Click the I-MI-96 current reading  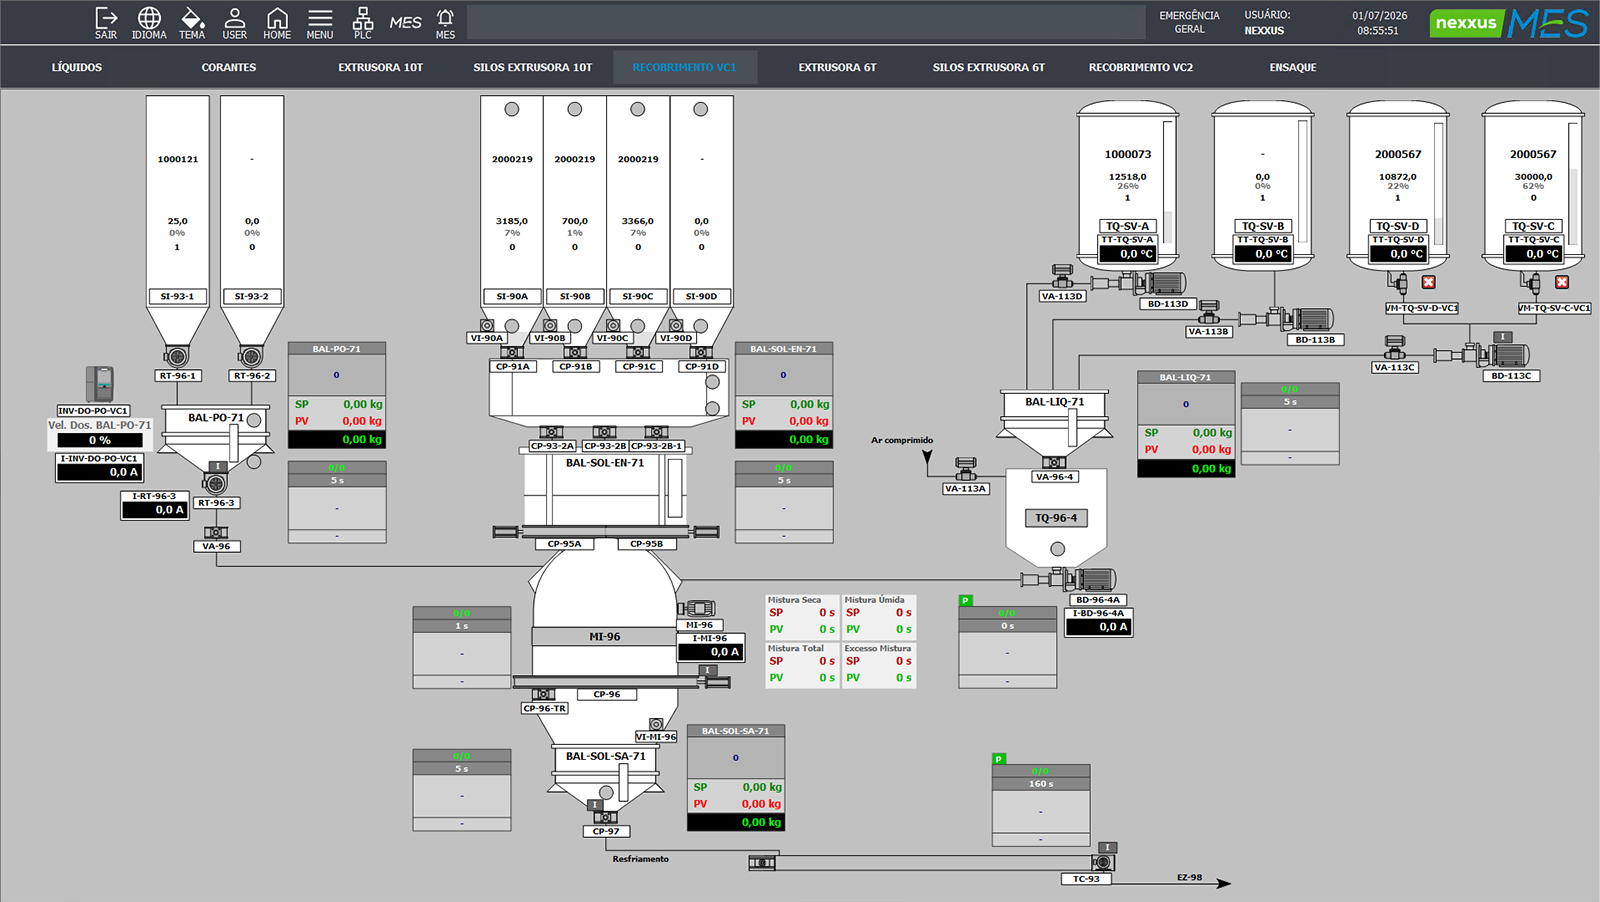tap(710, 652)
